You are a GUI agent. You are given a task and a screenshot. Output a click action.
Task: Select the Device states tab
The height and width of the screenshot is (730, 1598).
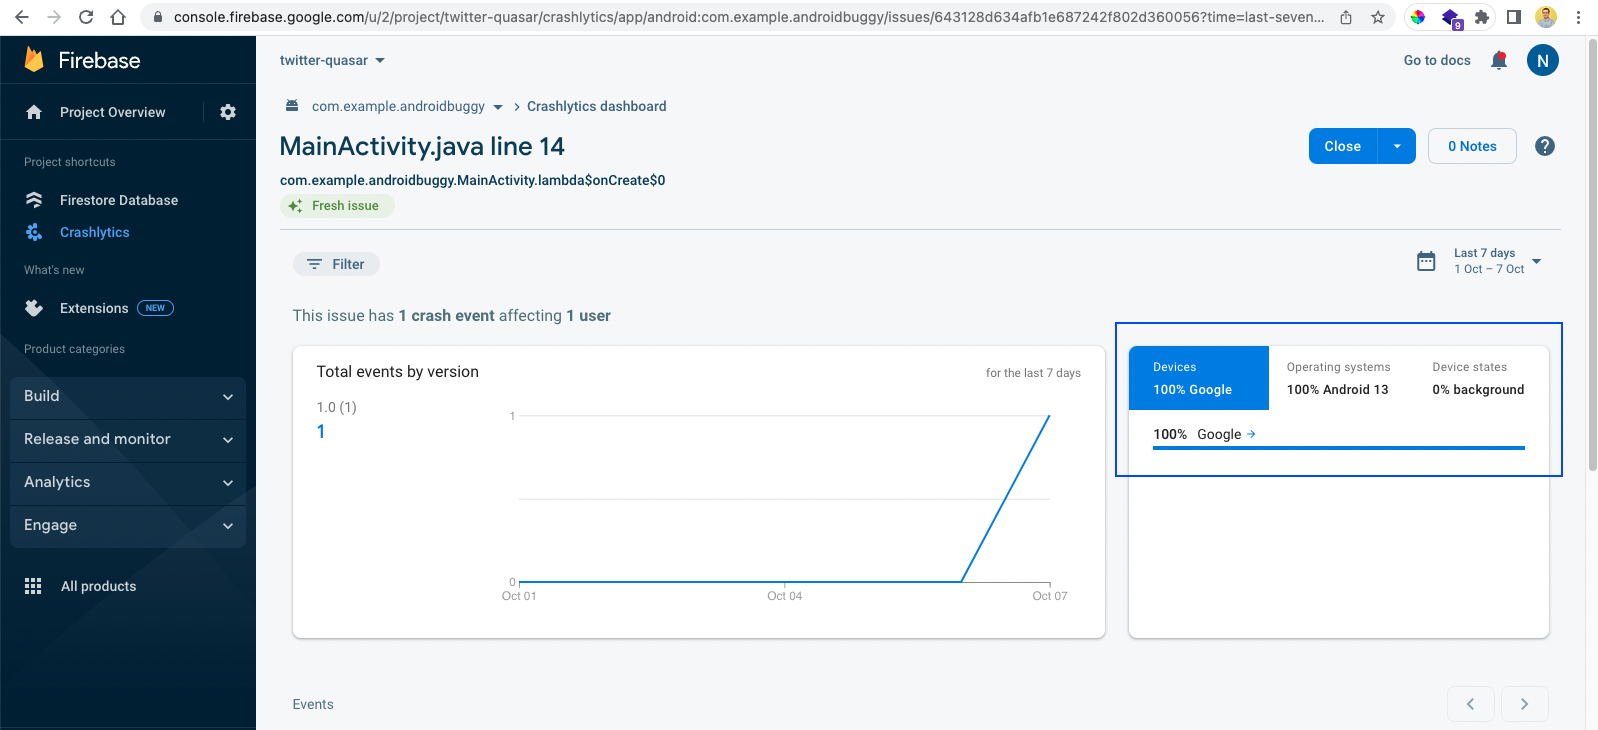(x=1478, y=378)
